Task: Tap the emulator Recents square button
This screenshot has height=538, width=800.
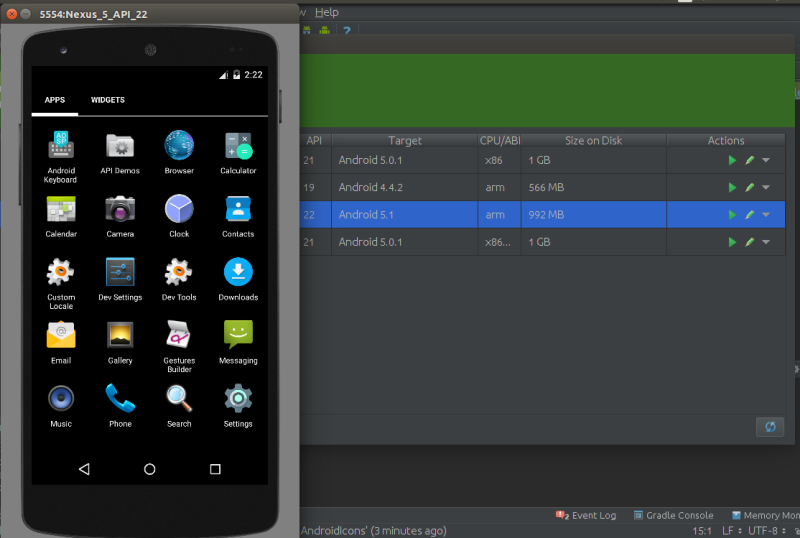Action: click(215, 469)
